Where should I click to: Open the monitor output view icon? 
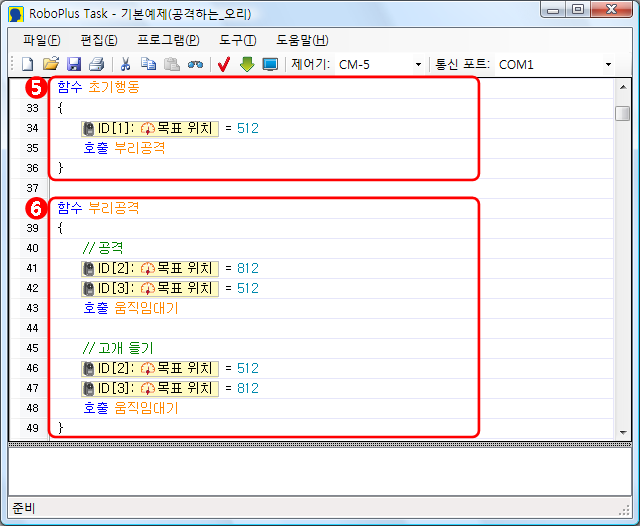tap(270, 64)
